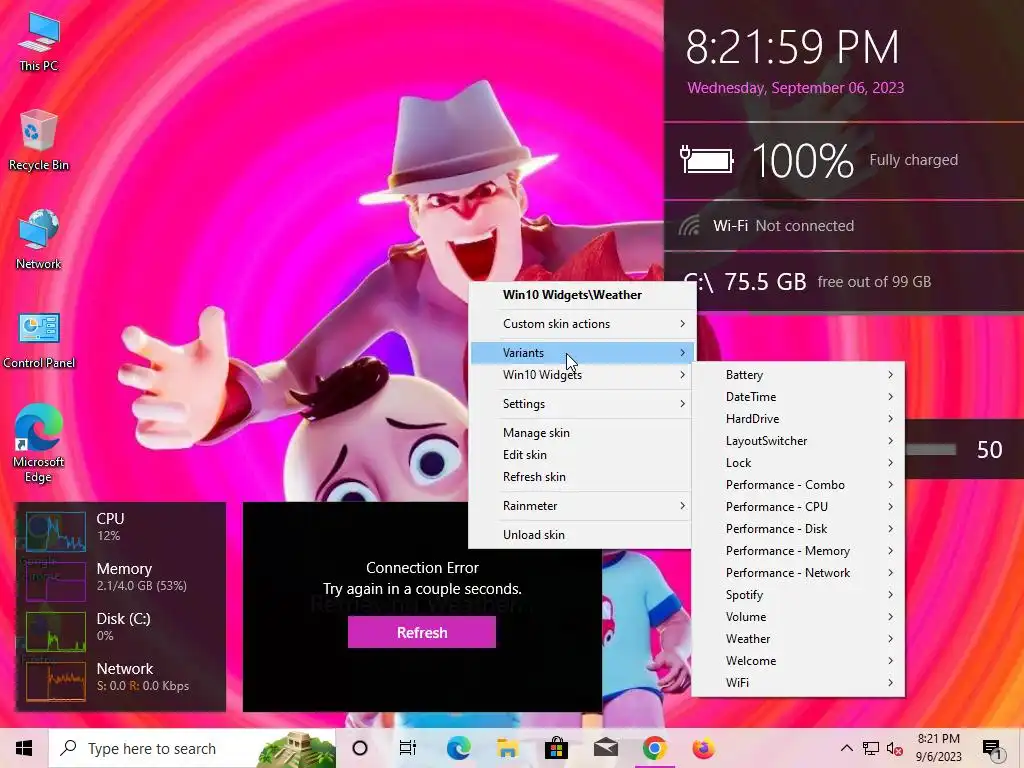Expand the Weather submenu
Screen dimensions: 1024x768
798,639
